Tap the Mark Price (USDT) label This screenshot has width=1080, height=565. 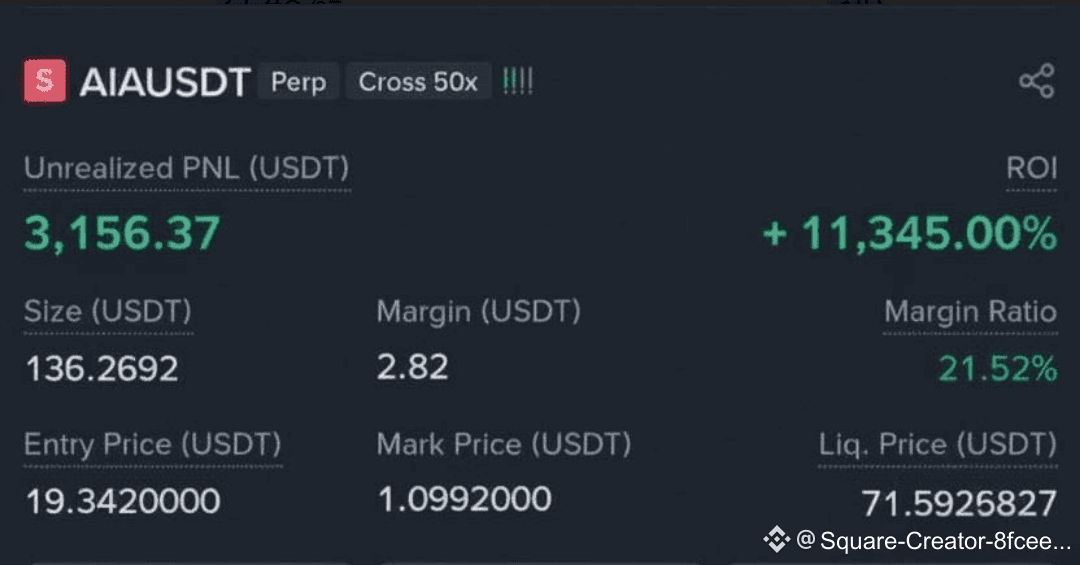(x=503, y=444)
